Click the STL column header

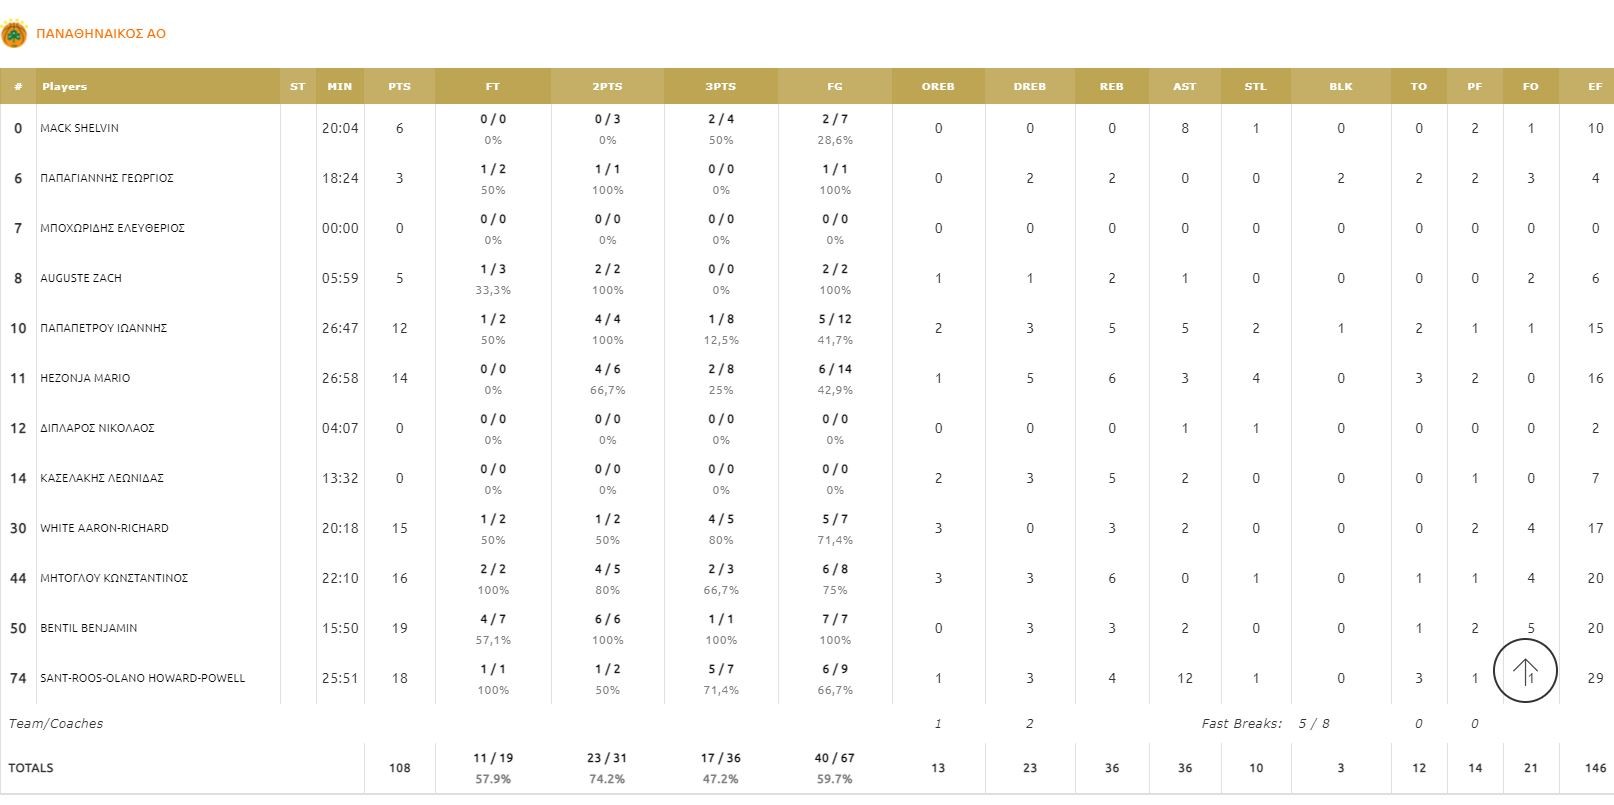1255,87
